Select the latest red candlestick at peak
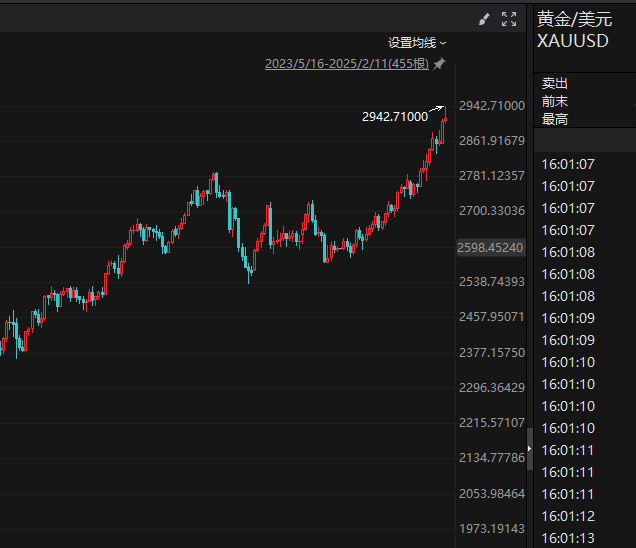Image resolution: width=636 pixels, height=548 pixels. 445,114
